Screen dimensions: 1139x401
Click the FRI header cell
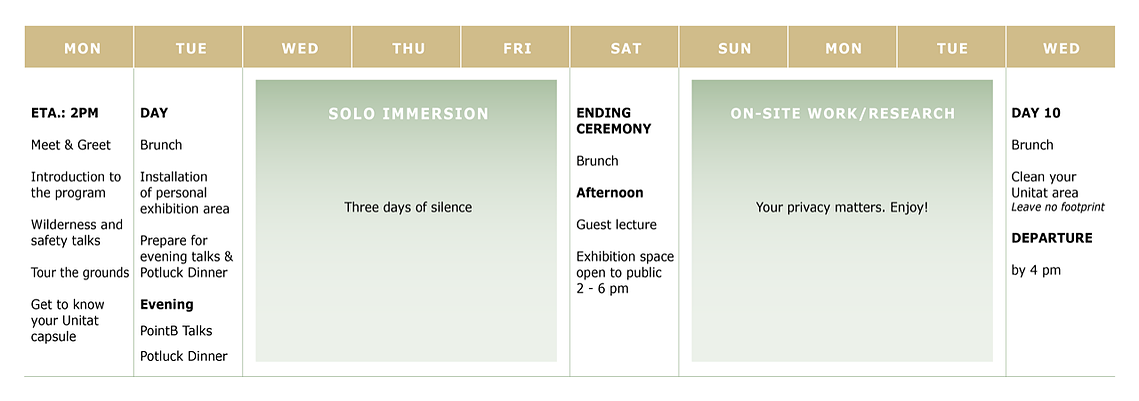515,47
